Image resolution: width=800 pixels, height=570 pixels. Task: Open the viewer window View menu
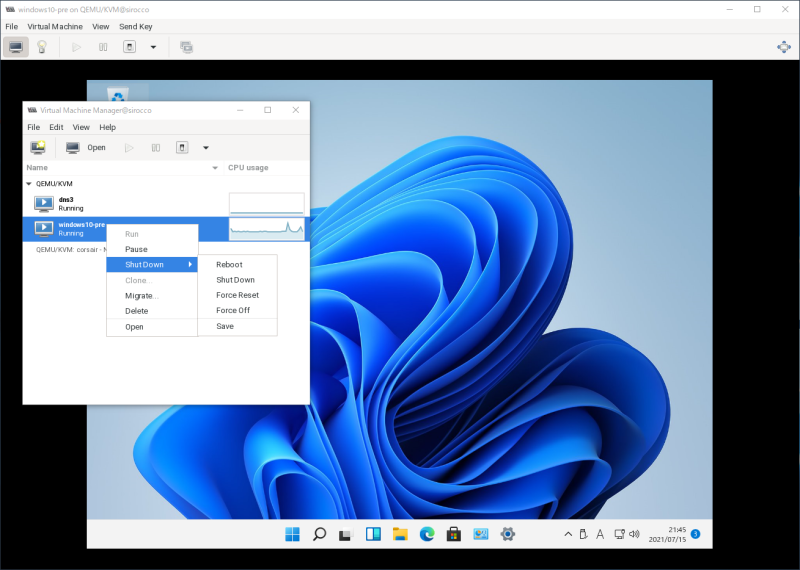click(101, 27)
